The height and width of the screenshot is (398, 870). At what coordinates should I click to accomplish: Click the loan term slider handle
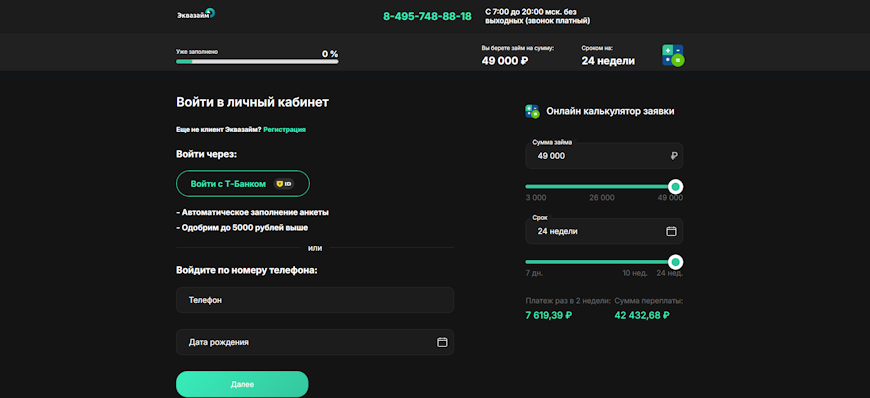tap(675, 262)
